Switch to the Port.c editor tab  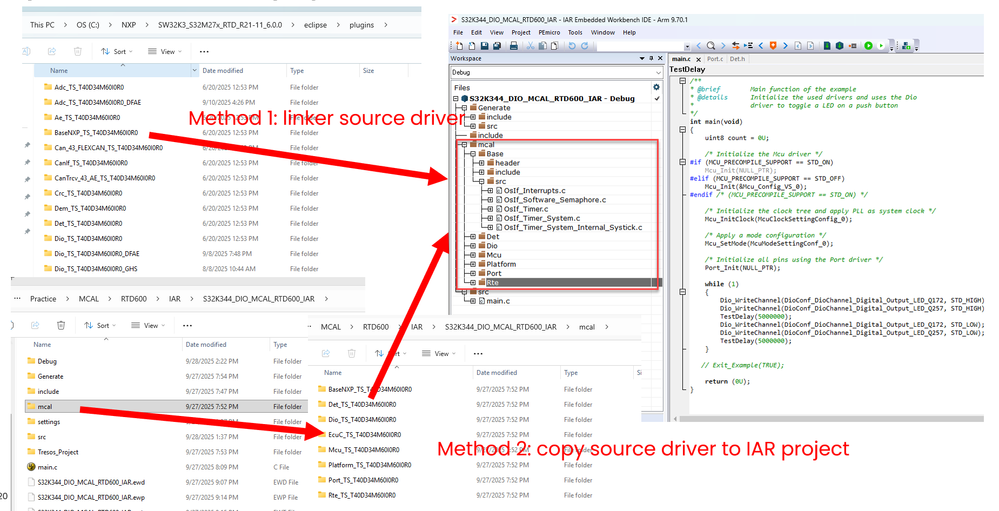pos(714,59)
